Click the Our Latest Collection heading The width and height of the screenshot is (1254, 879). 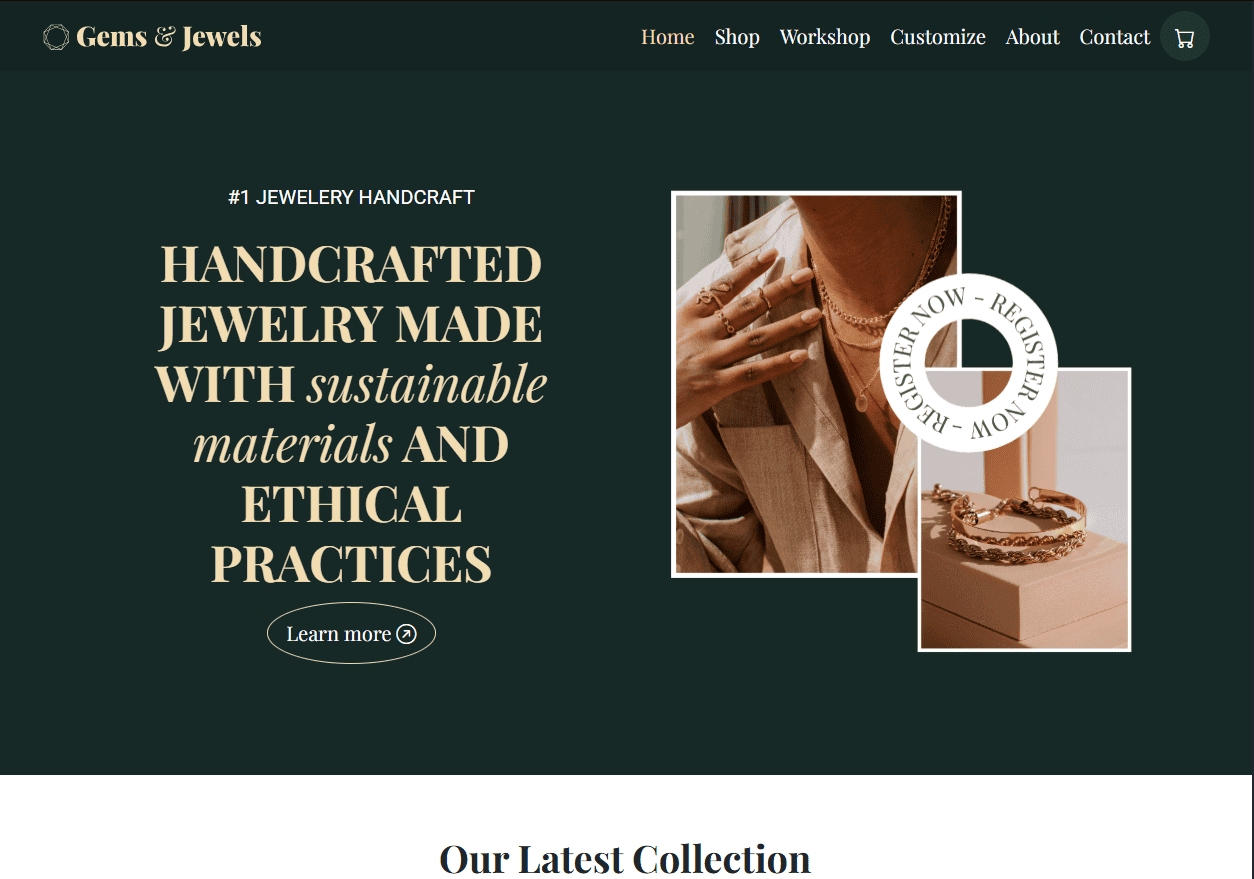coord(625,859)
